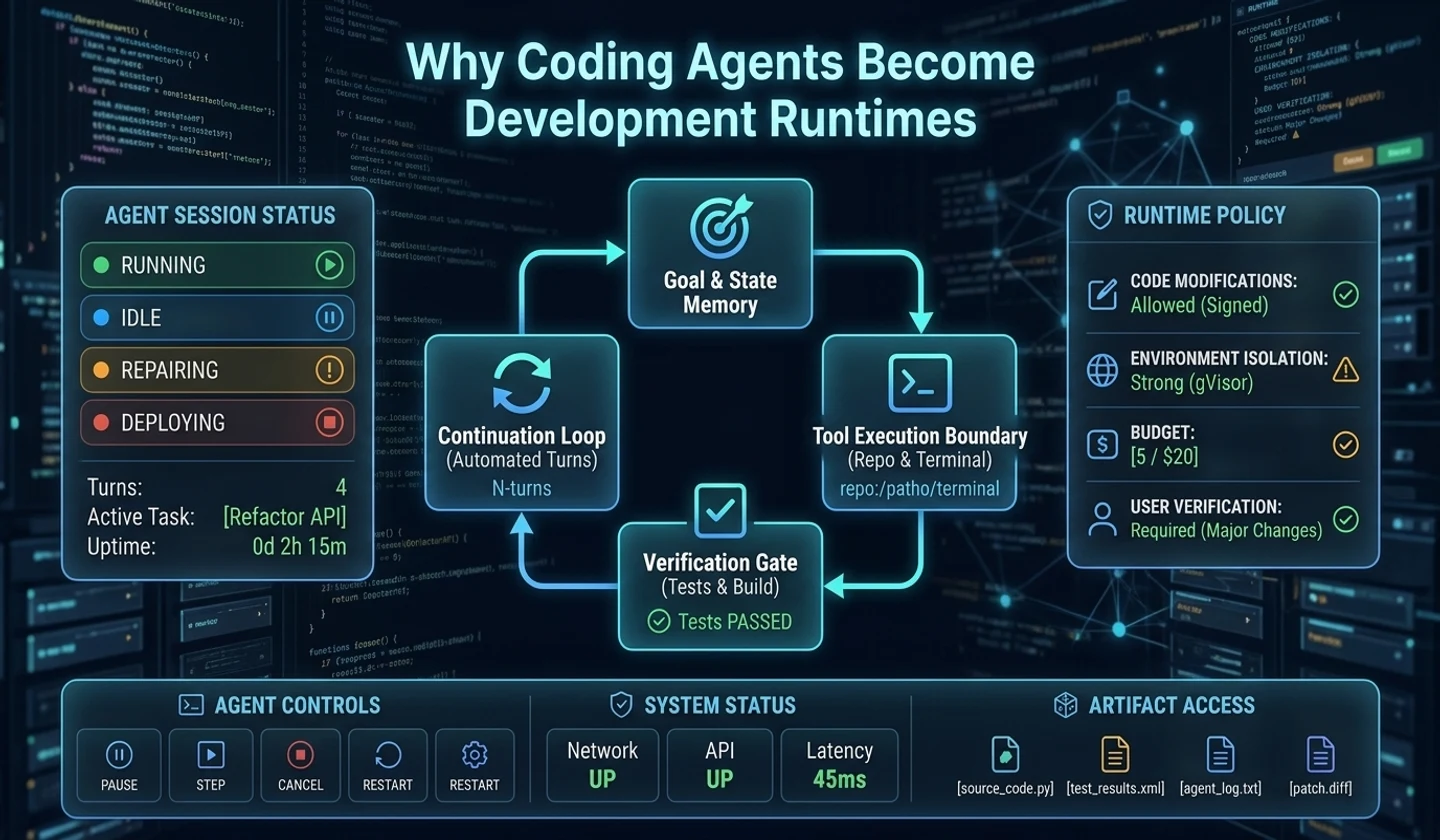Click the Verification Gate node title

pyautogui.click(x=719, y=563)
